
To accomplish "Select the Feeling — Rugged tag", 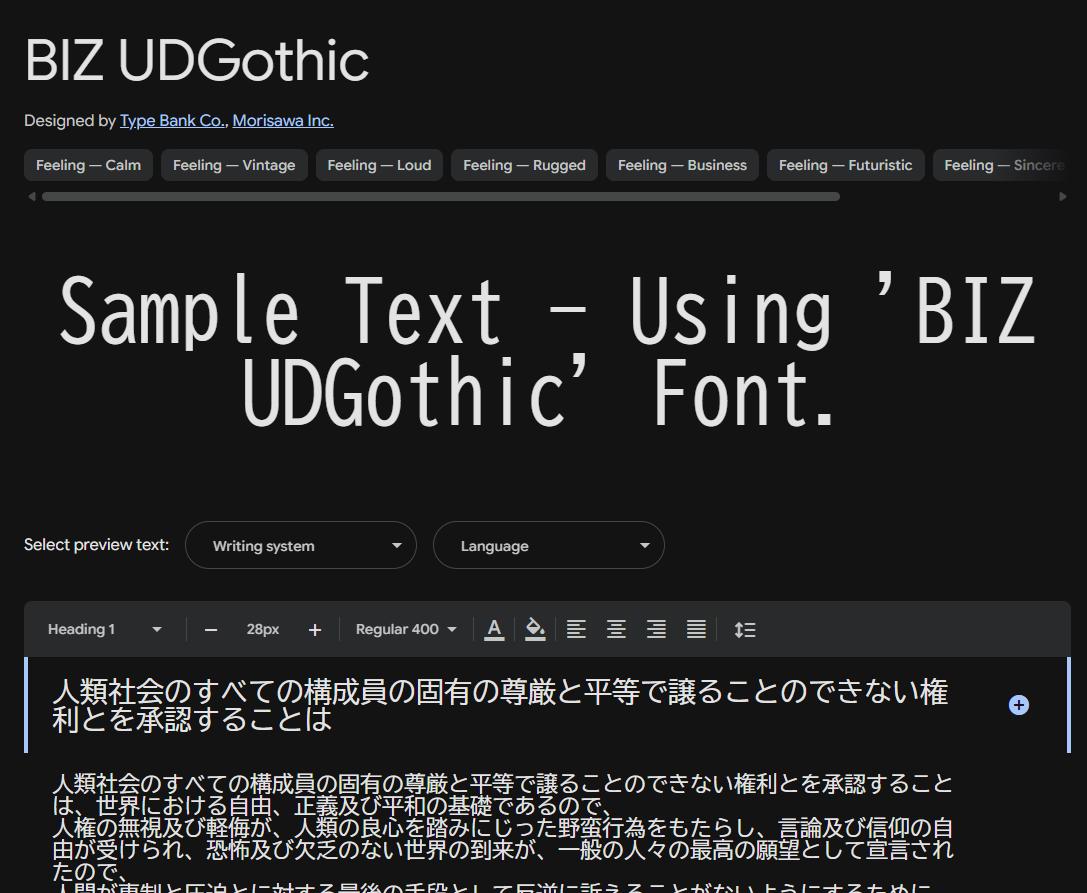I will pyautogui.click(x=524, y=165).
